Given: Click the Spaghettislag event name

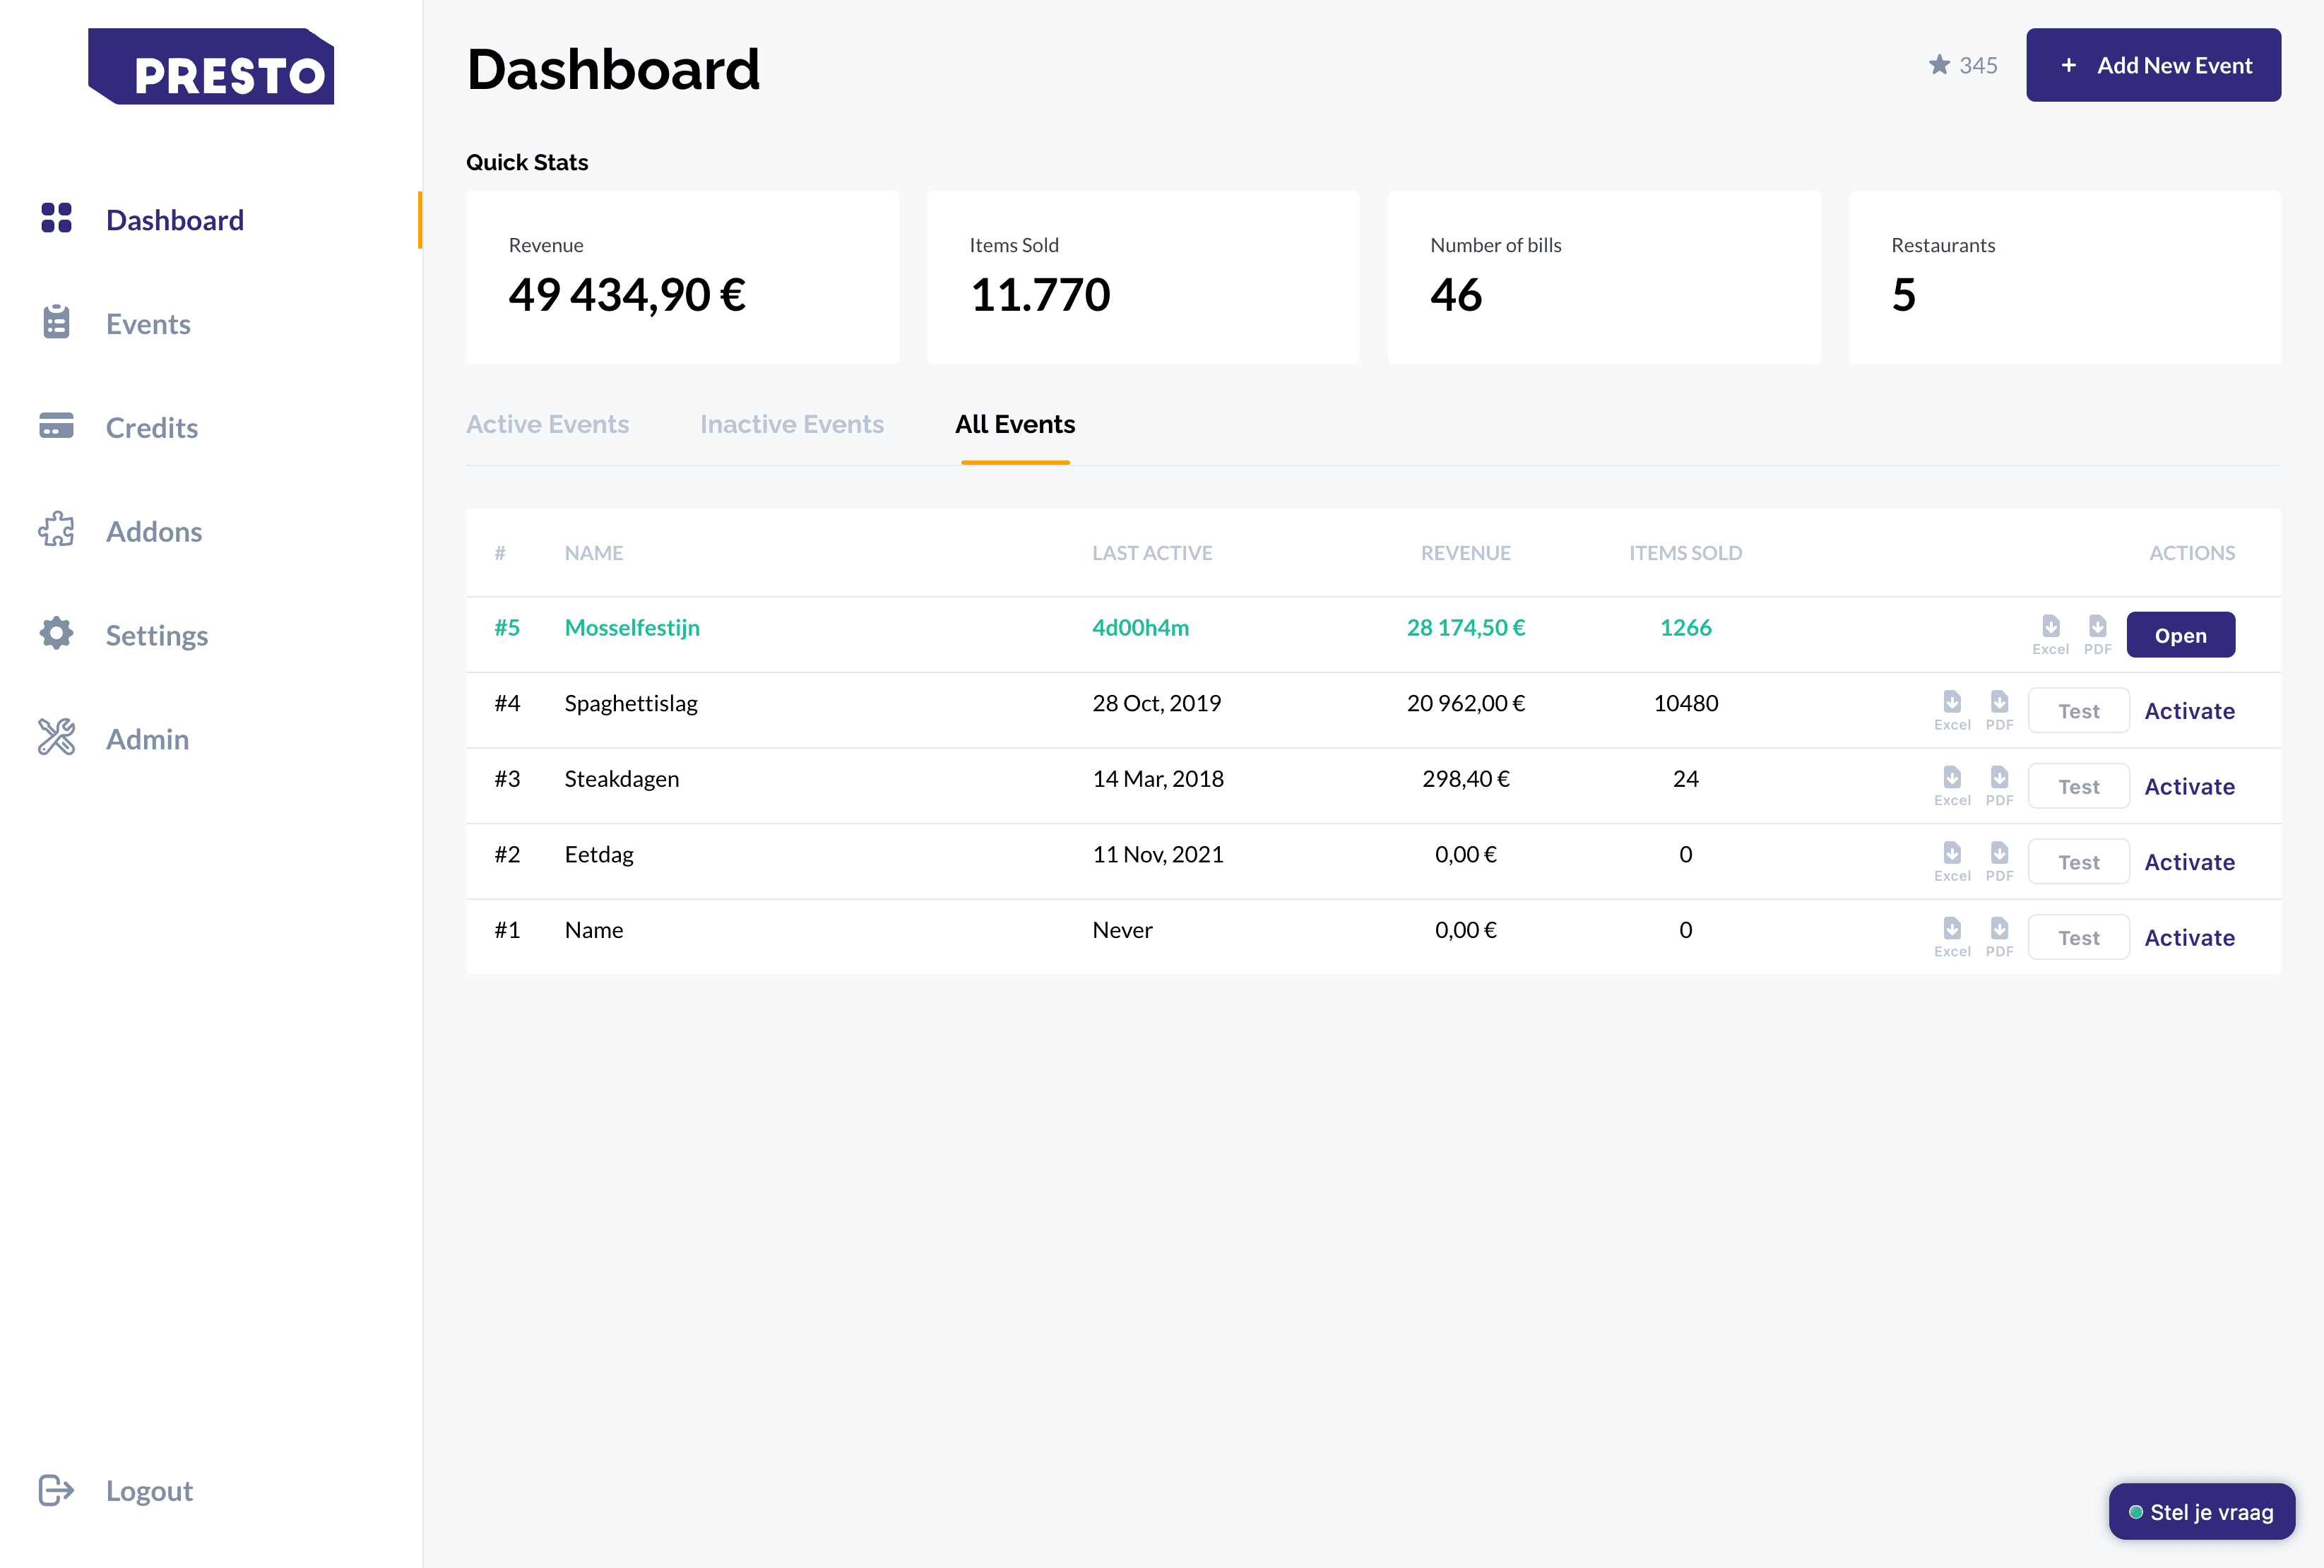Looking at the screenshot, I should pos(631,703).
